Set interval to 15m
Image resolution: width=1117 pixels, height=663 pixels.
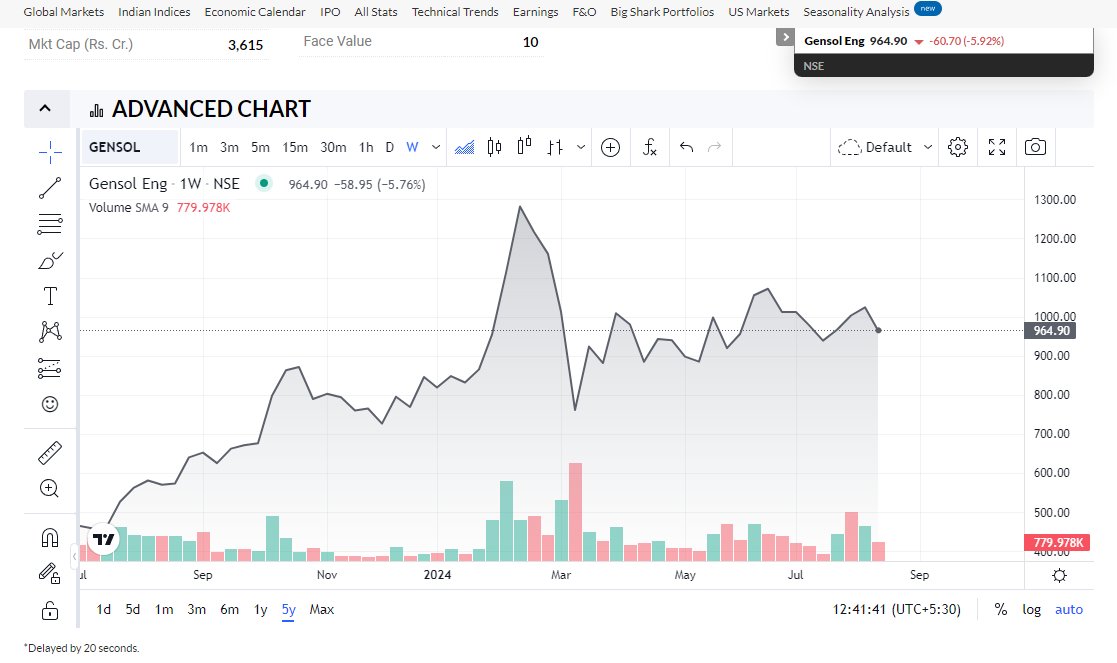coord(295,147)
